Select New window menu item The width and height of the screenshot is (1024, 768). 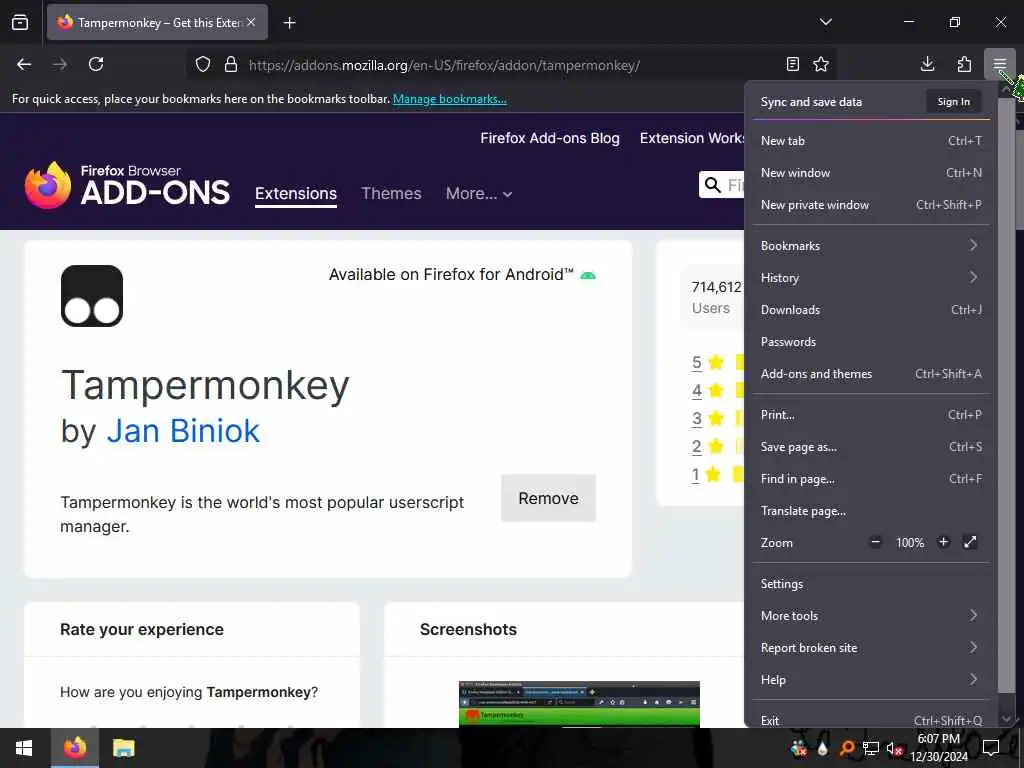coord(871,172)
